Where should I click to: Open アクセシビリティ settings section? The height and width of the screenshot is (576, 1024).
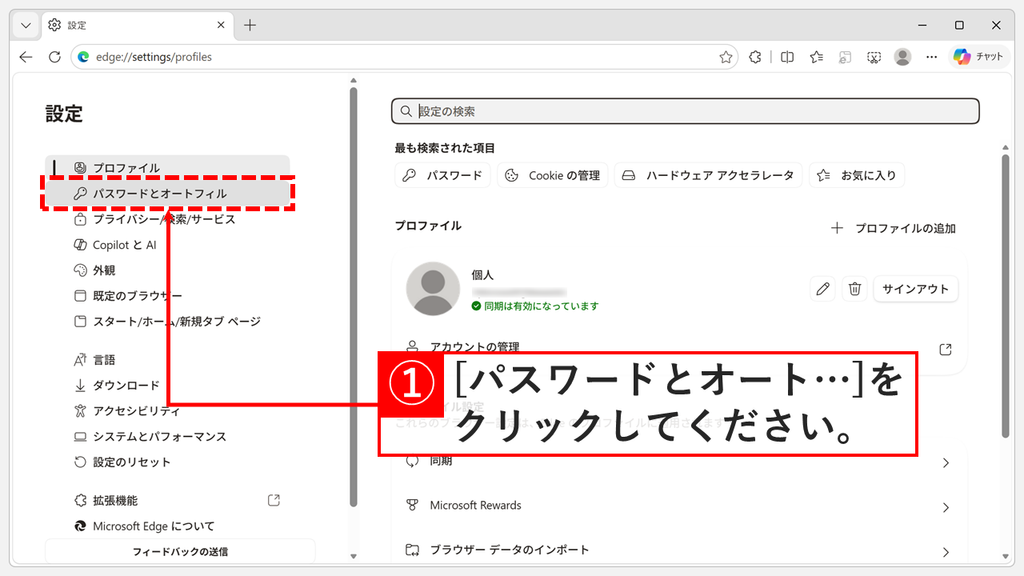(x=167, y=411)
